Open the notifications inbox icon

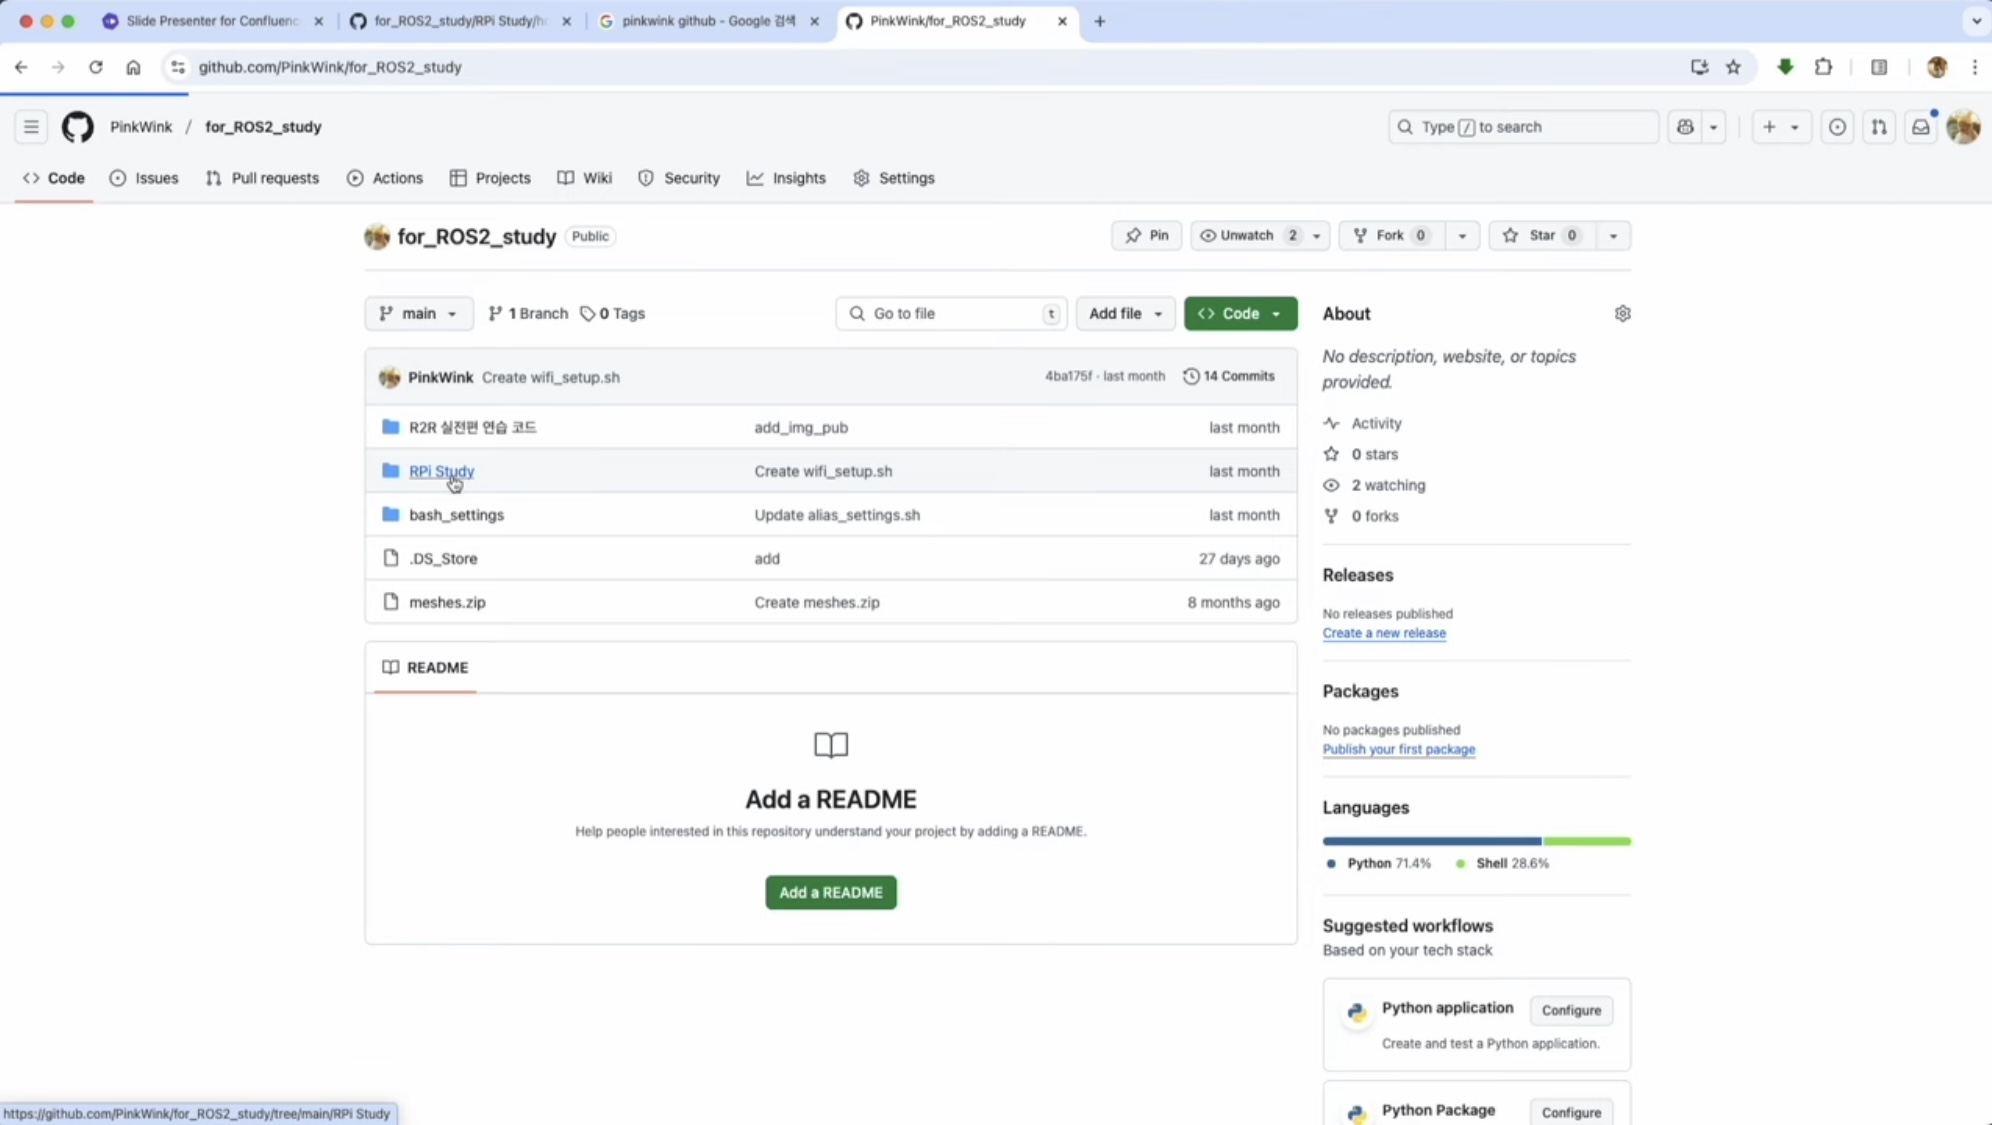click(x=1920, y=127)
